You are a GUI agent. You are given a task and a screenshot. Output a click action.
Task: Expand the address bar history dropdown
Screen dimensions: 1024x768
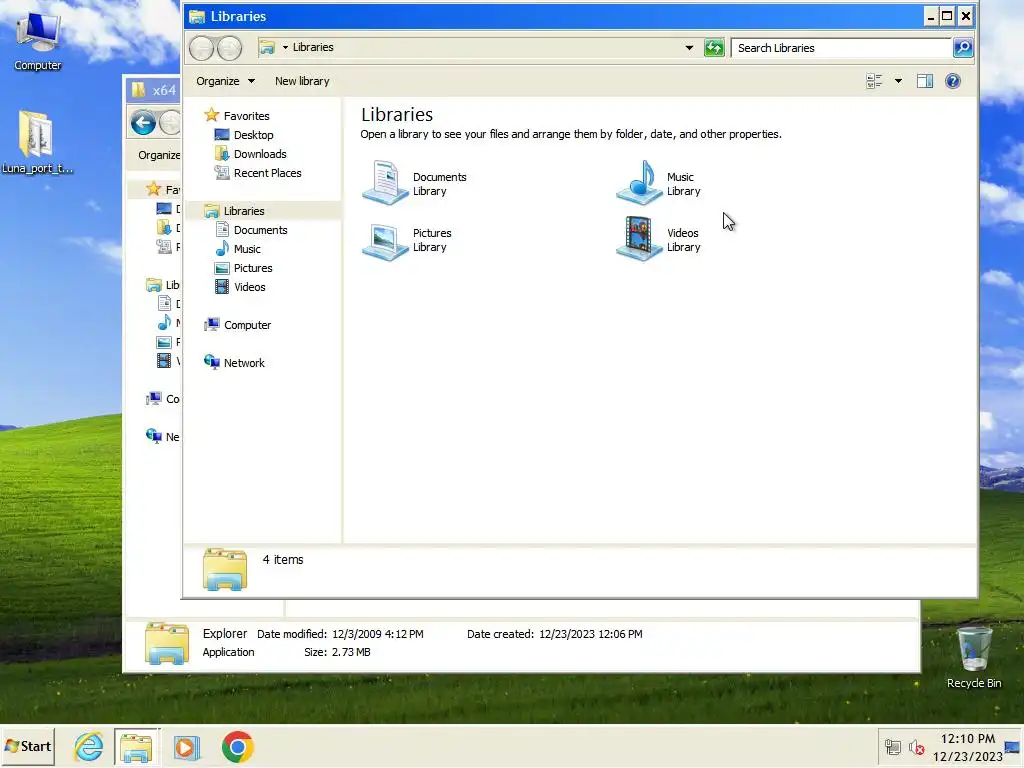pos(689,48)
